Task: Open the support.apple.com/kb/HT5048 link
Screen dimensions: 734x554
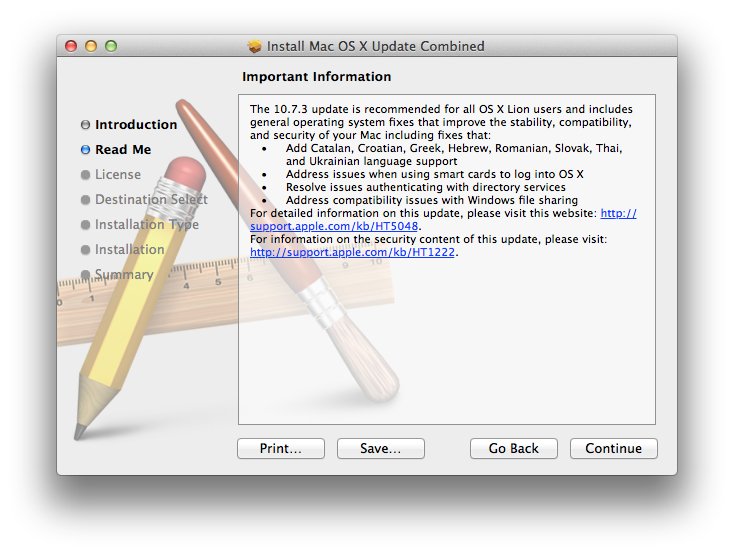Action: 334,226
